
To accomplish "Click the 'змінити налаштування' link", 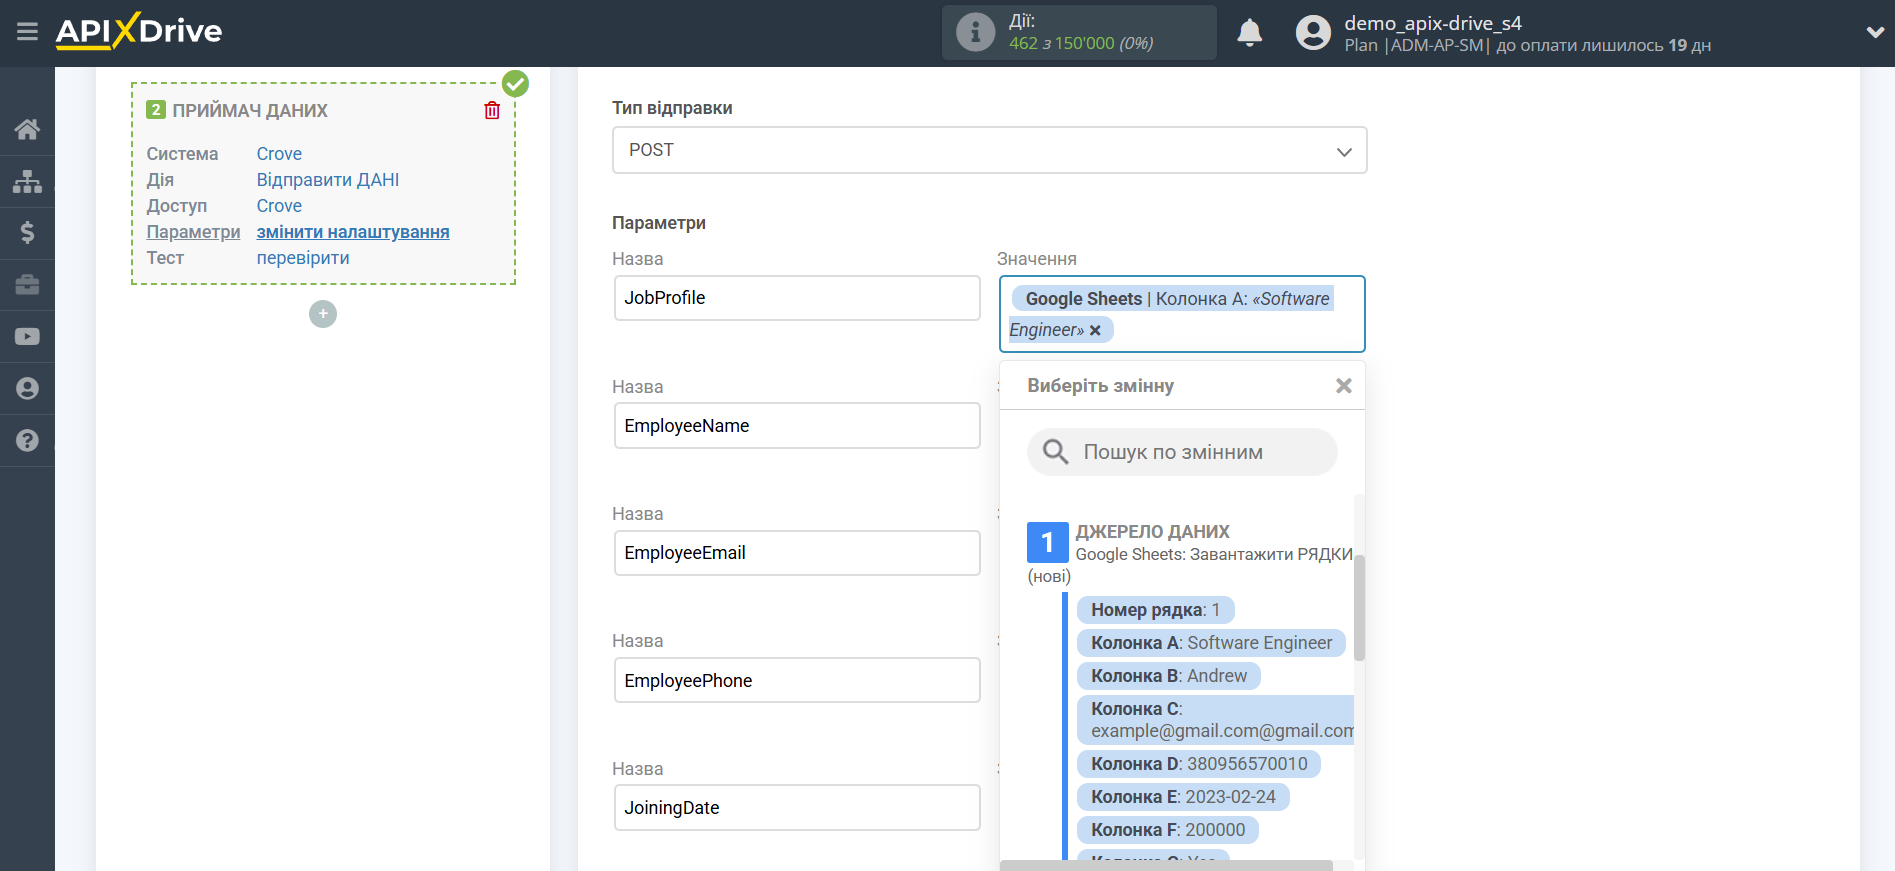I will coord(353,232).
